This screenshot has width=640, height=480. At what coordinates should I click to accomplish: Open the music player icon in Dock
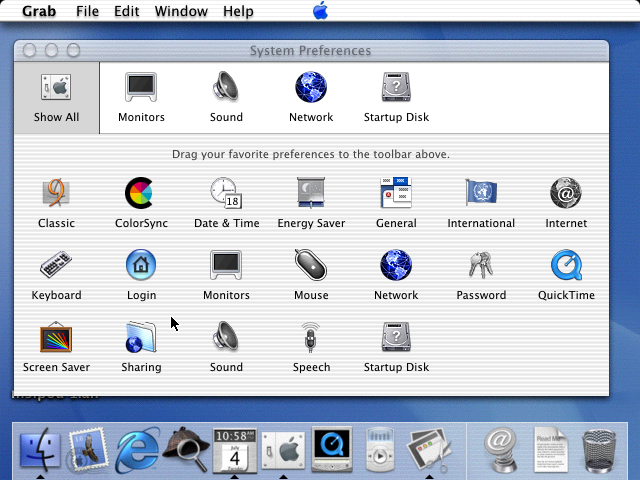pos(380,450)
